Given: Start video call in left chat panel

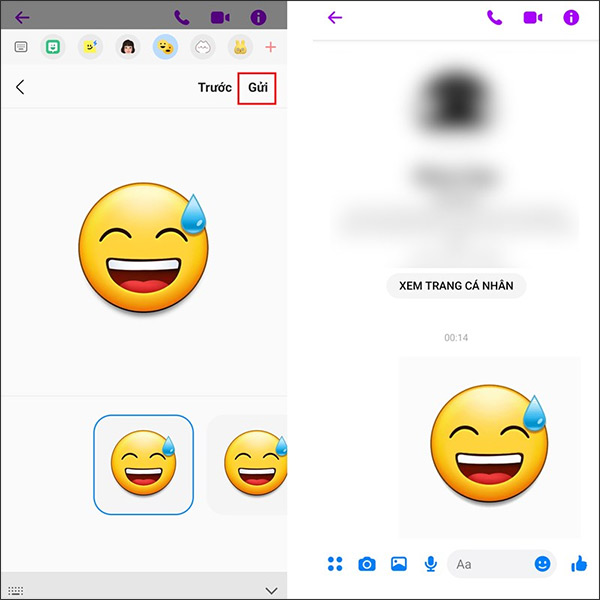Looking at the screenshot, I should coord(220,18).
